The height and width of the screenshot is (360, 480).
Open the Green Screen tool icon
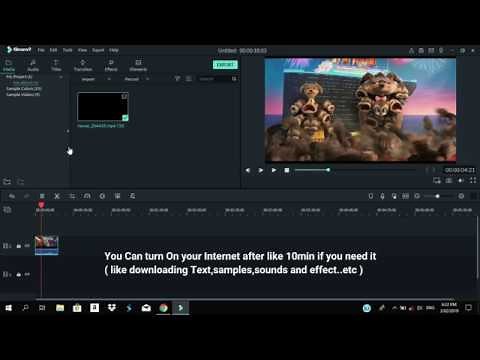[x=117, y=196]
